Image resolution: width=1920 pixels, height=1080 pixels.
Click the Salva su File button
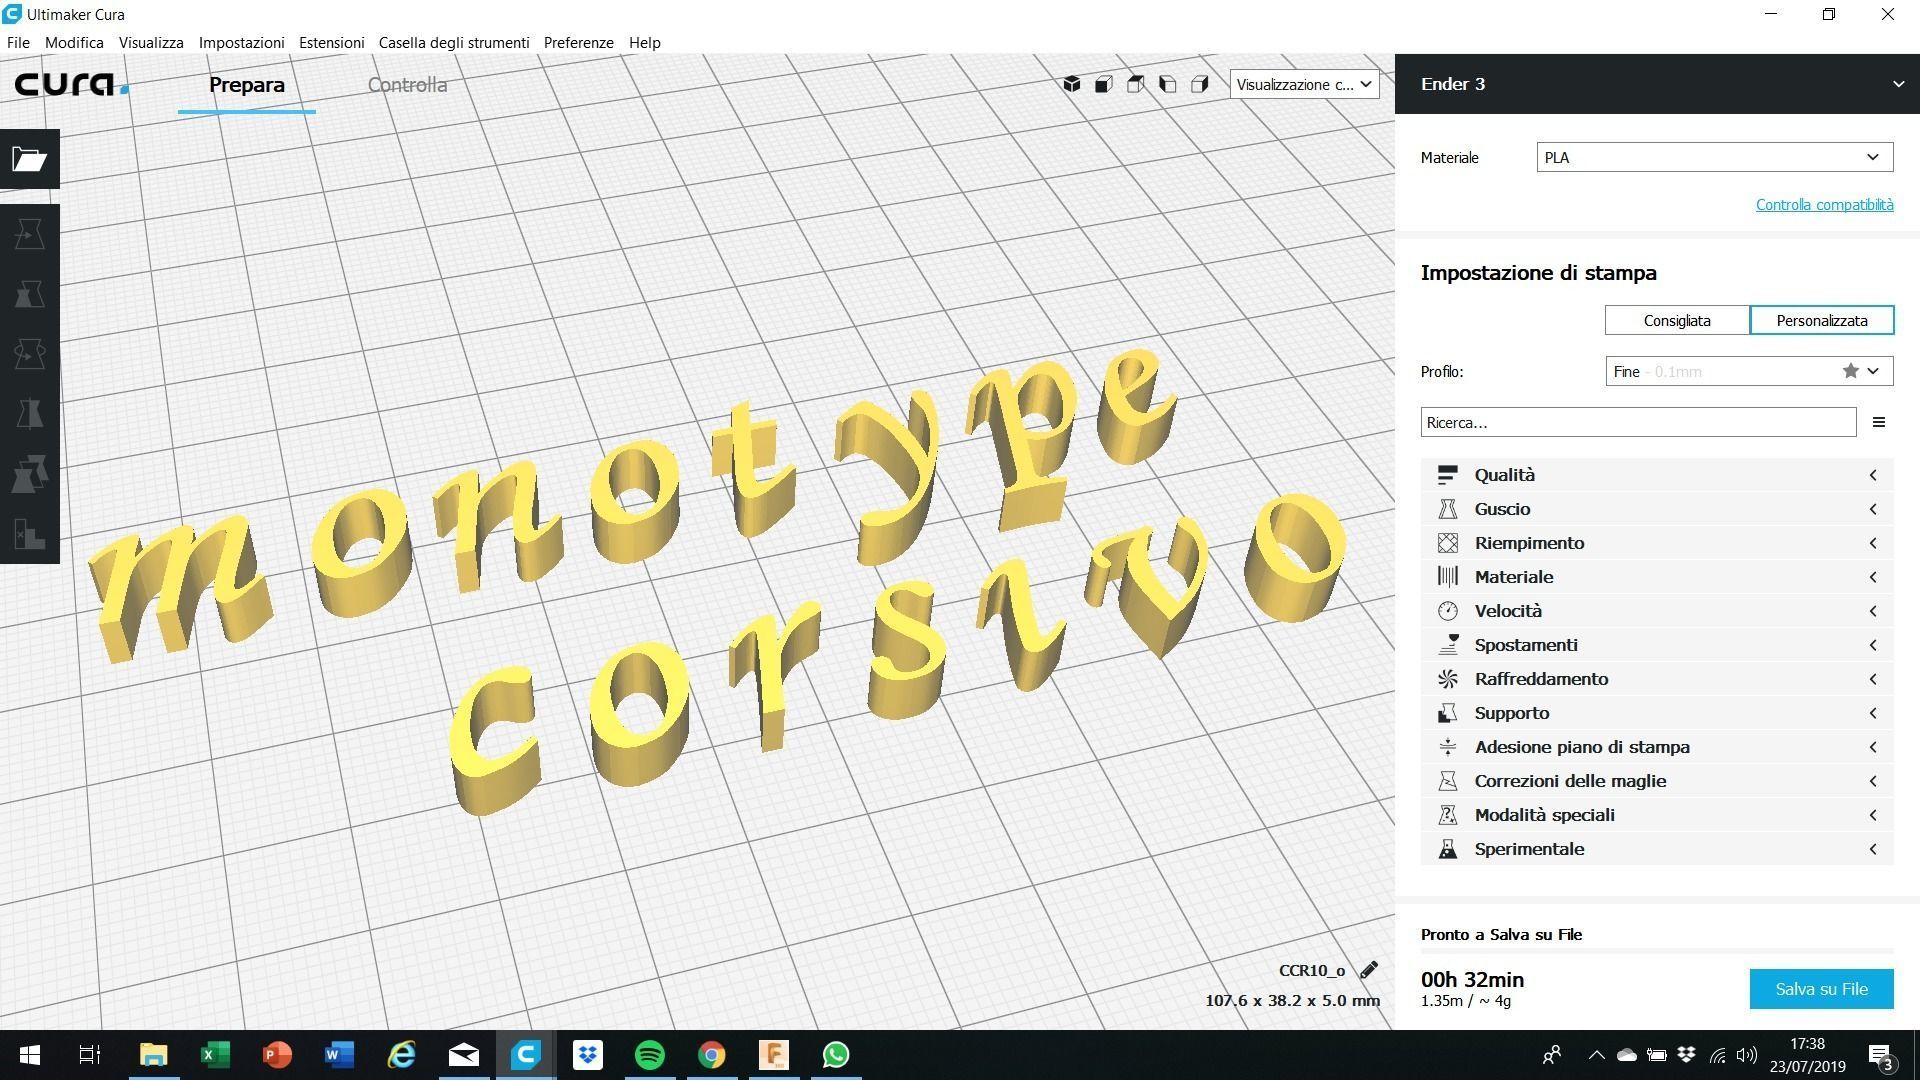tap(1821, 989)
